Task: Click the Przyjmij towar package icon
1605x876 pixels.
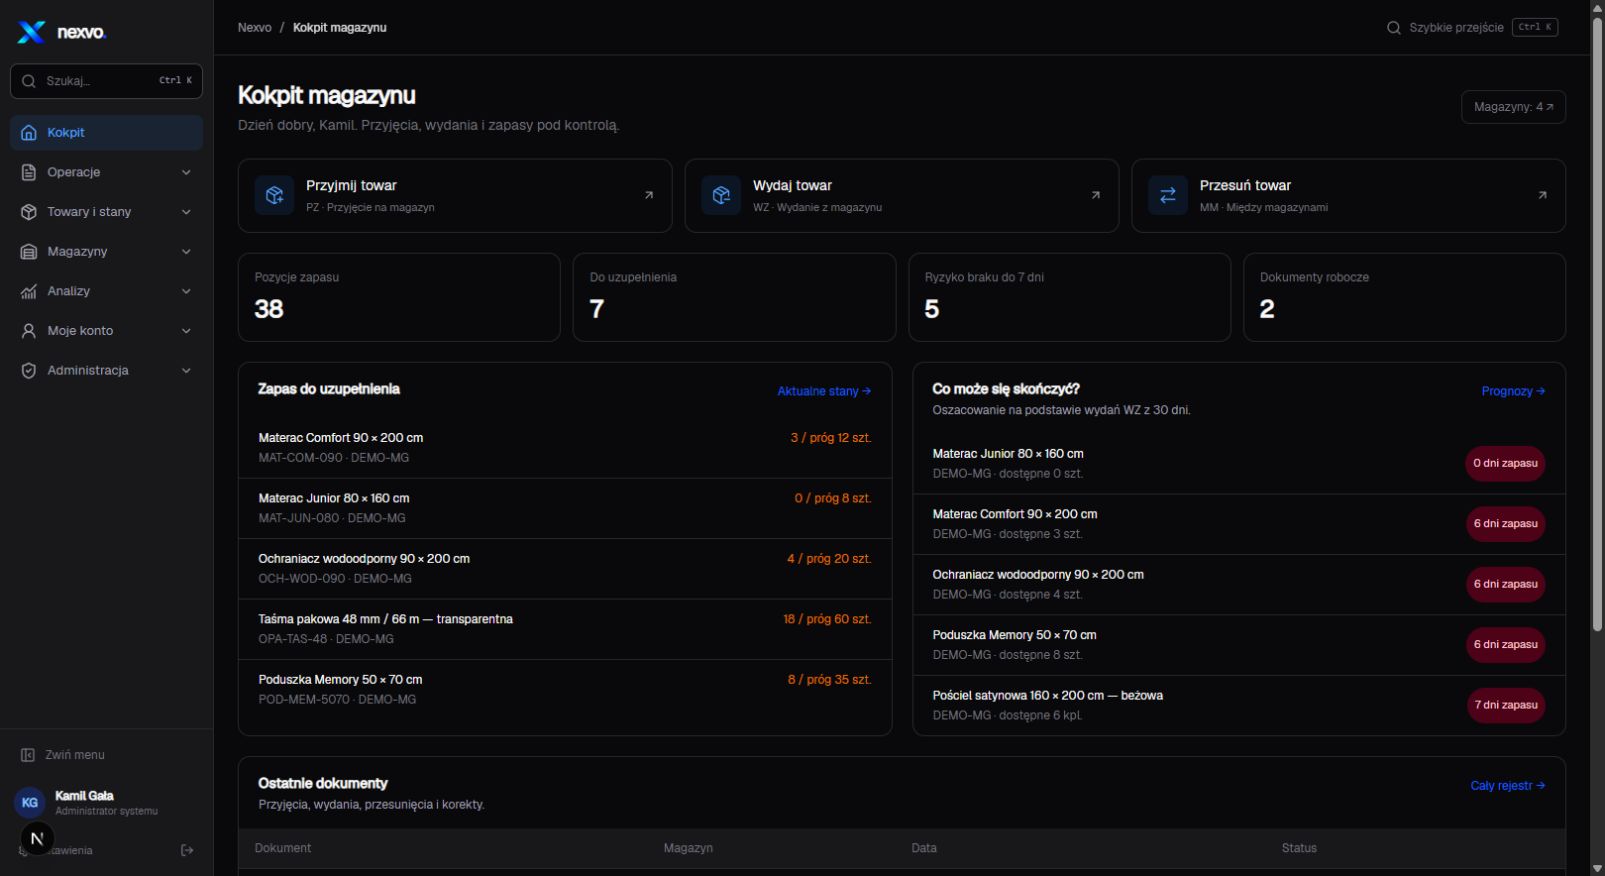Action: click(x=274, y=195)
